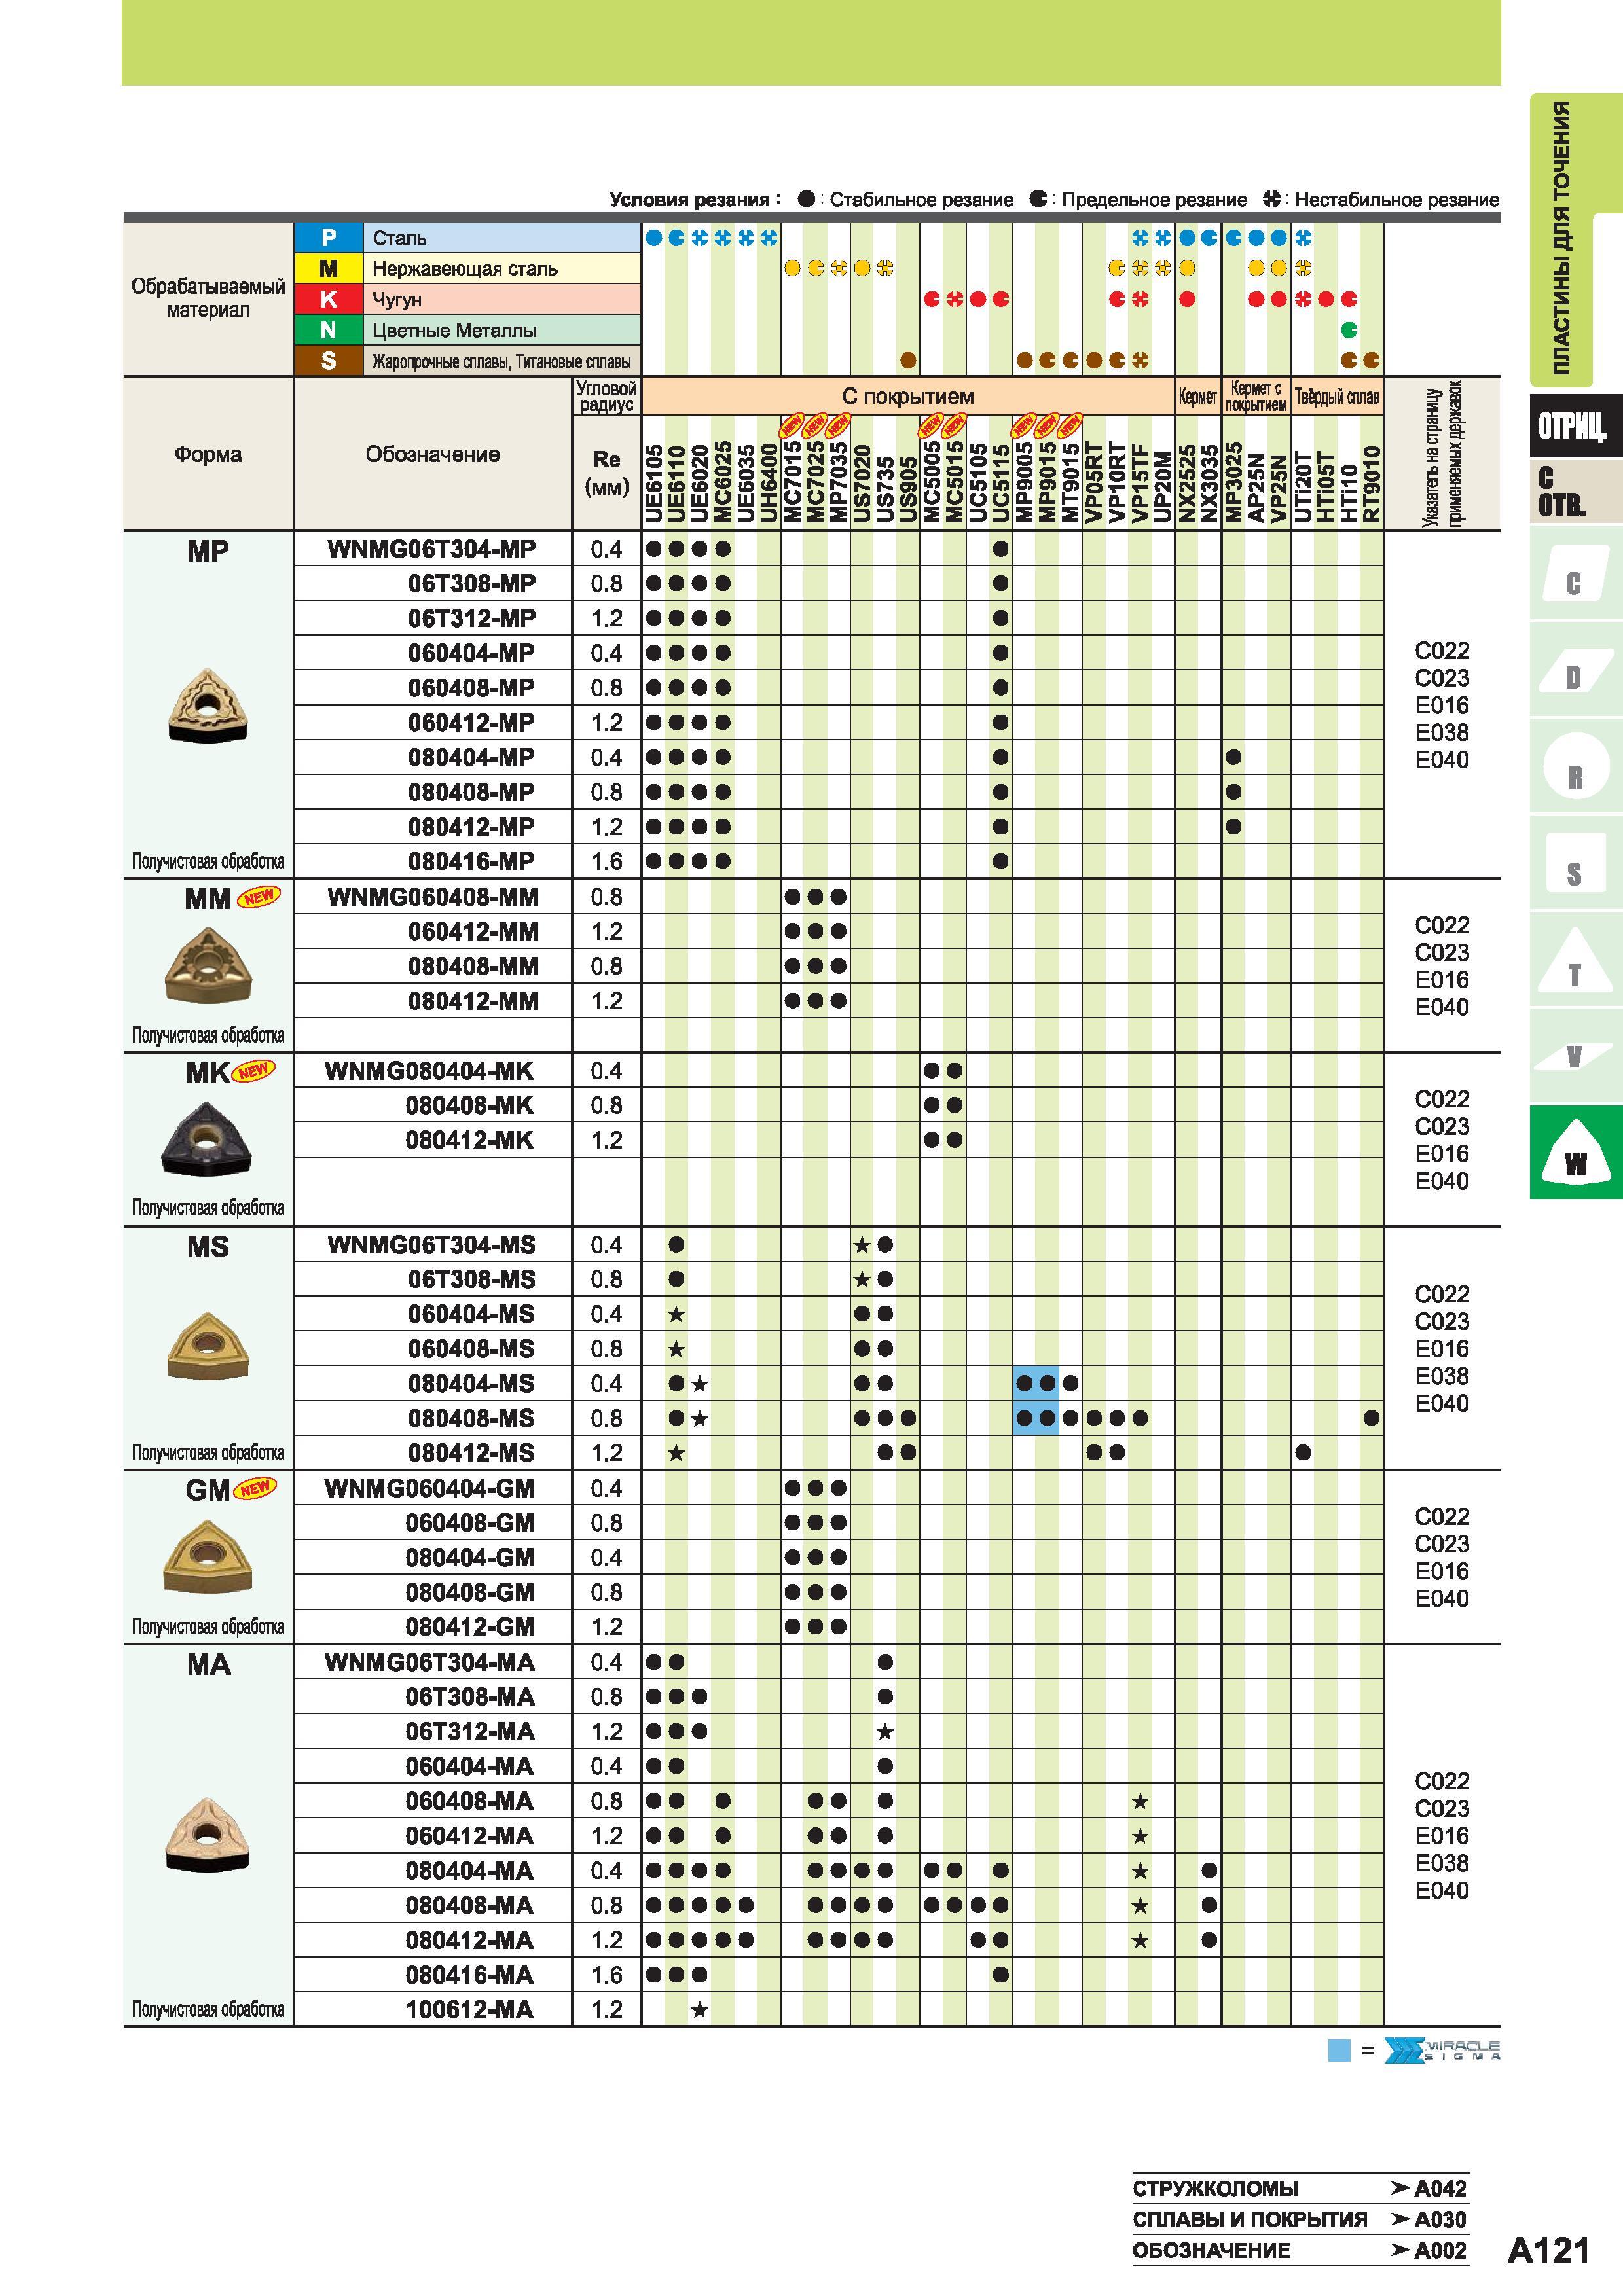
Task: Click the NEW badge beside MM
Action: (259, 897)
